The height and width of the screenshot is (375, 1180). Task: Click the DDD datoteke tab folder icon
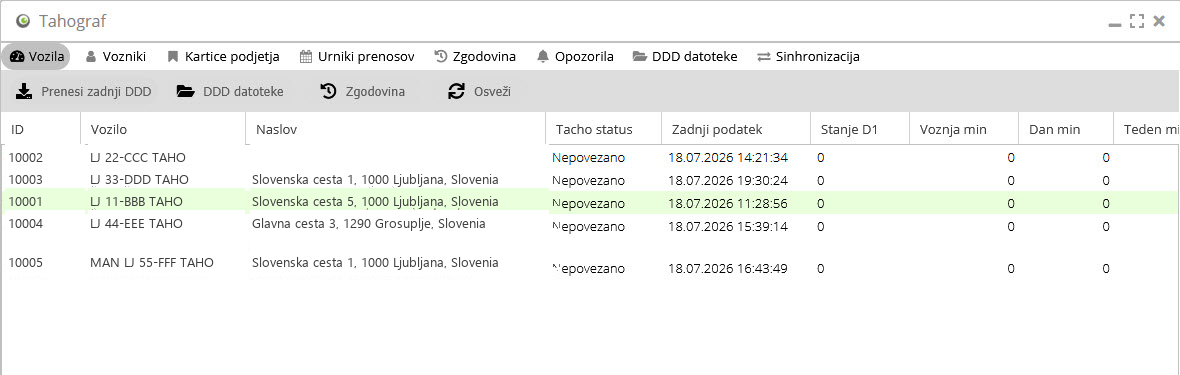(x=640, y=56)
